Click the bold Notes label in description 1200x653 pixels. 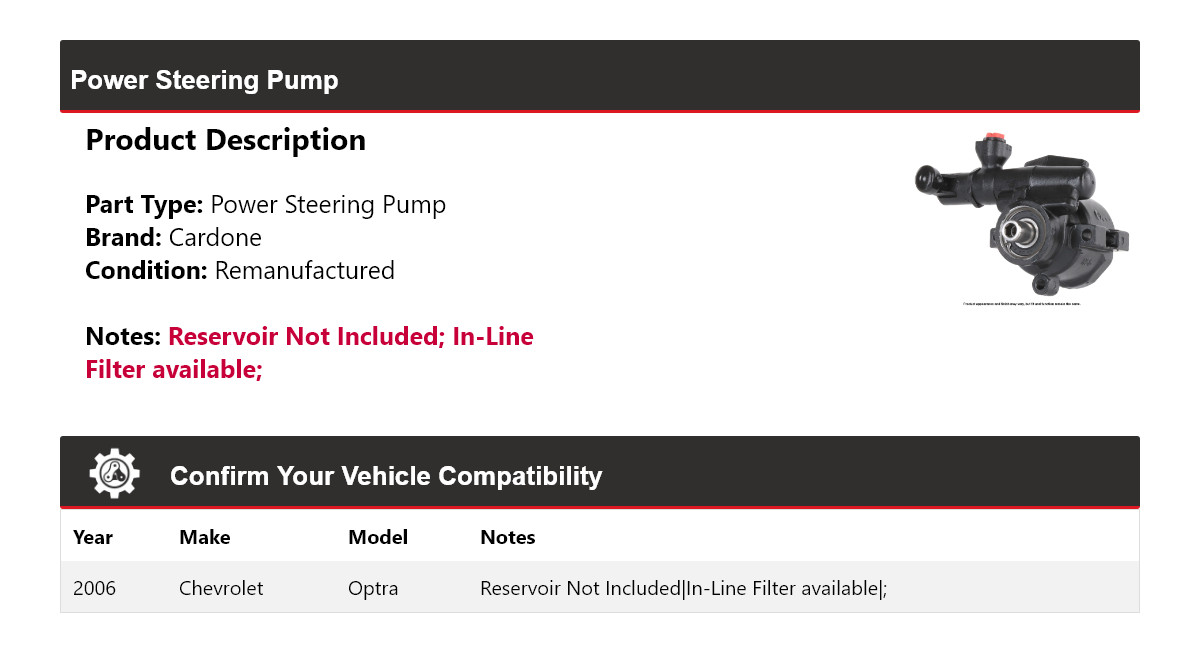click(x=123, y=337)
